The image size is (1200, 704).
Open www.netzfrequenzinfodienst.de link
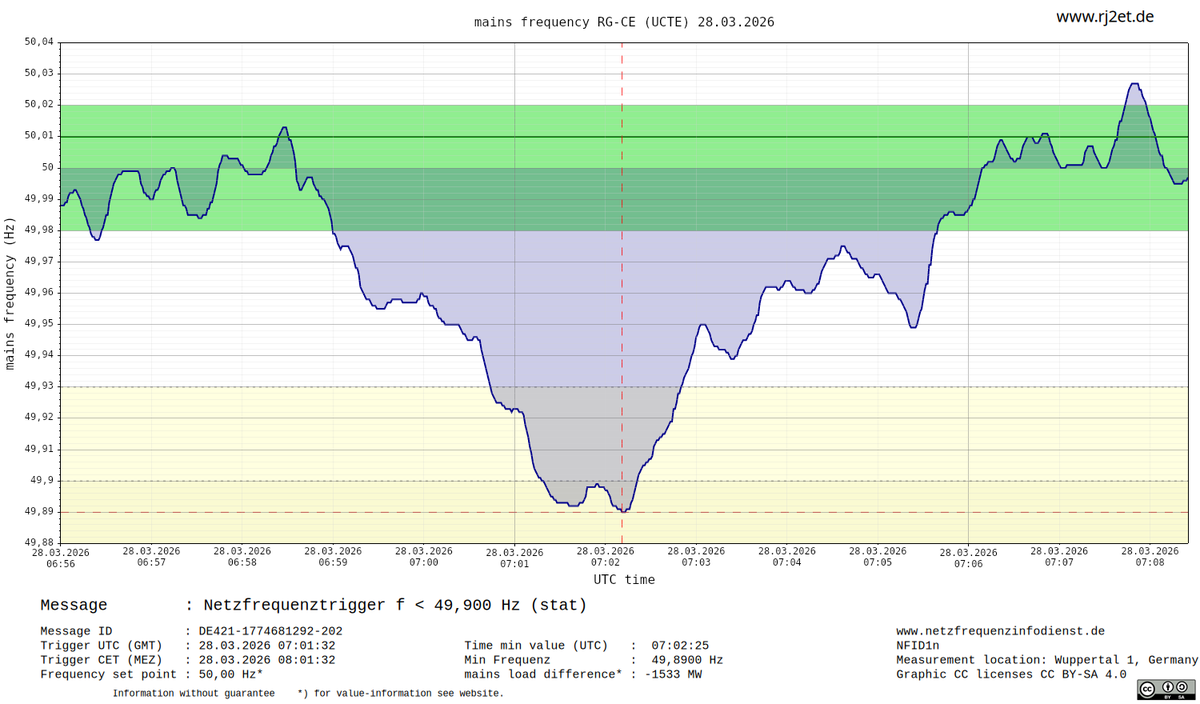pyautogui.click(x=1000, y=631)
